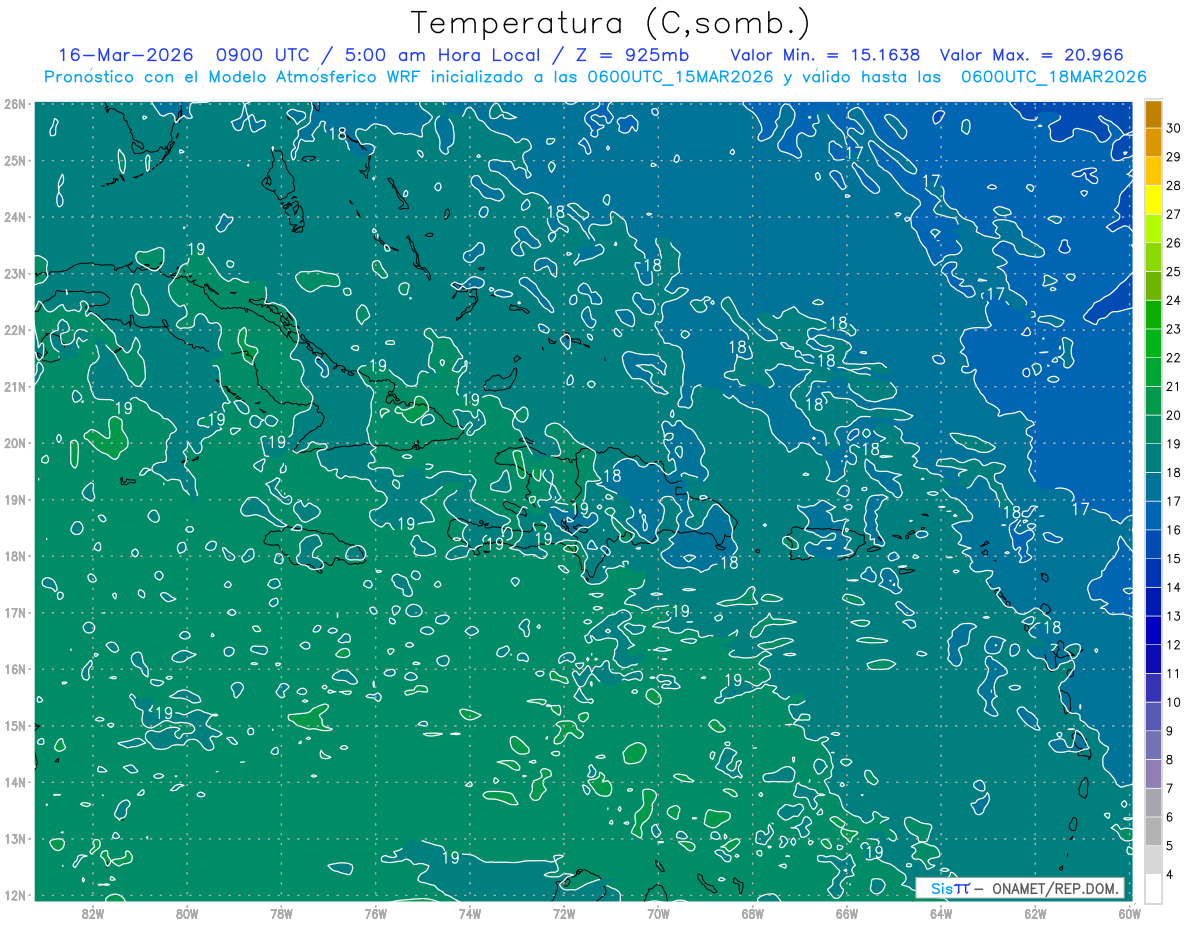Viewport: 1200px width, 927px height.
Task: Click the "16N" latitude label
Action: click(x=14, y=669)
